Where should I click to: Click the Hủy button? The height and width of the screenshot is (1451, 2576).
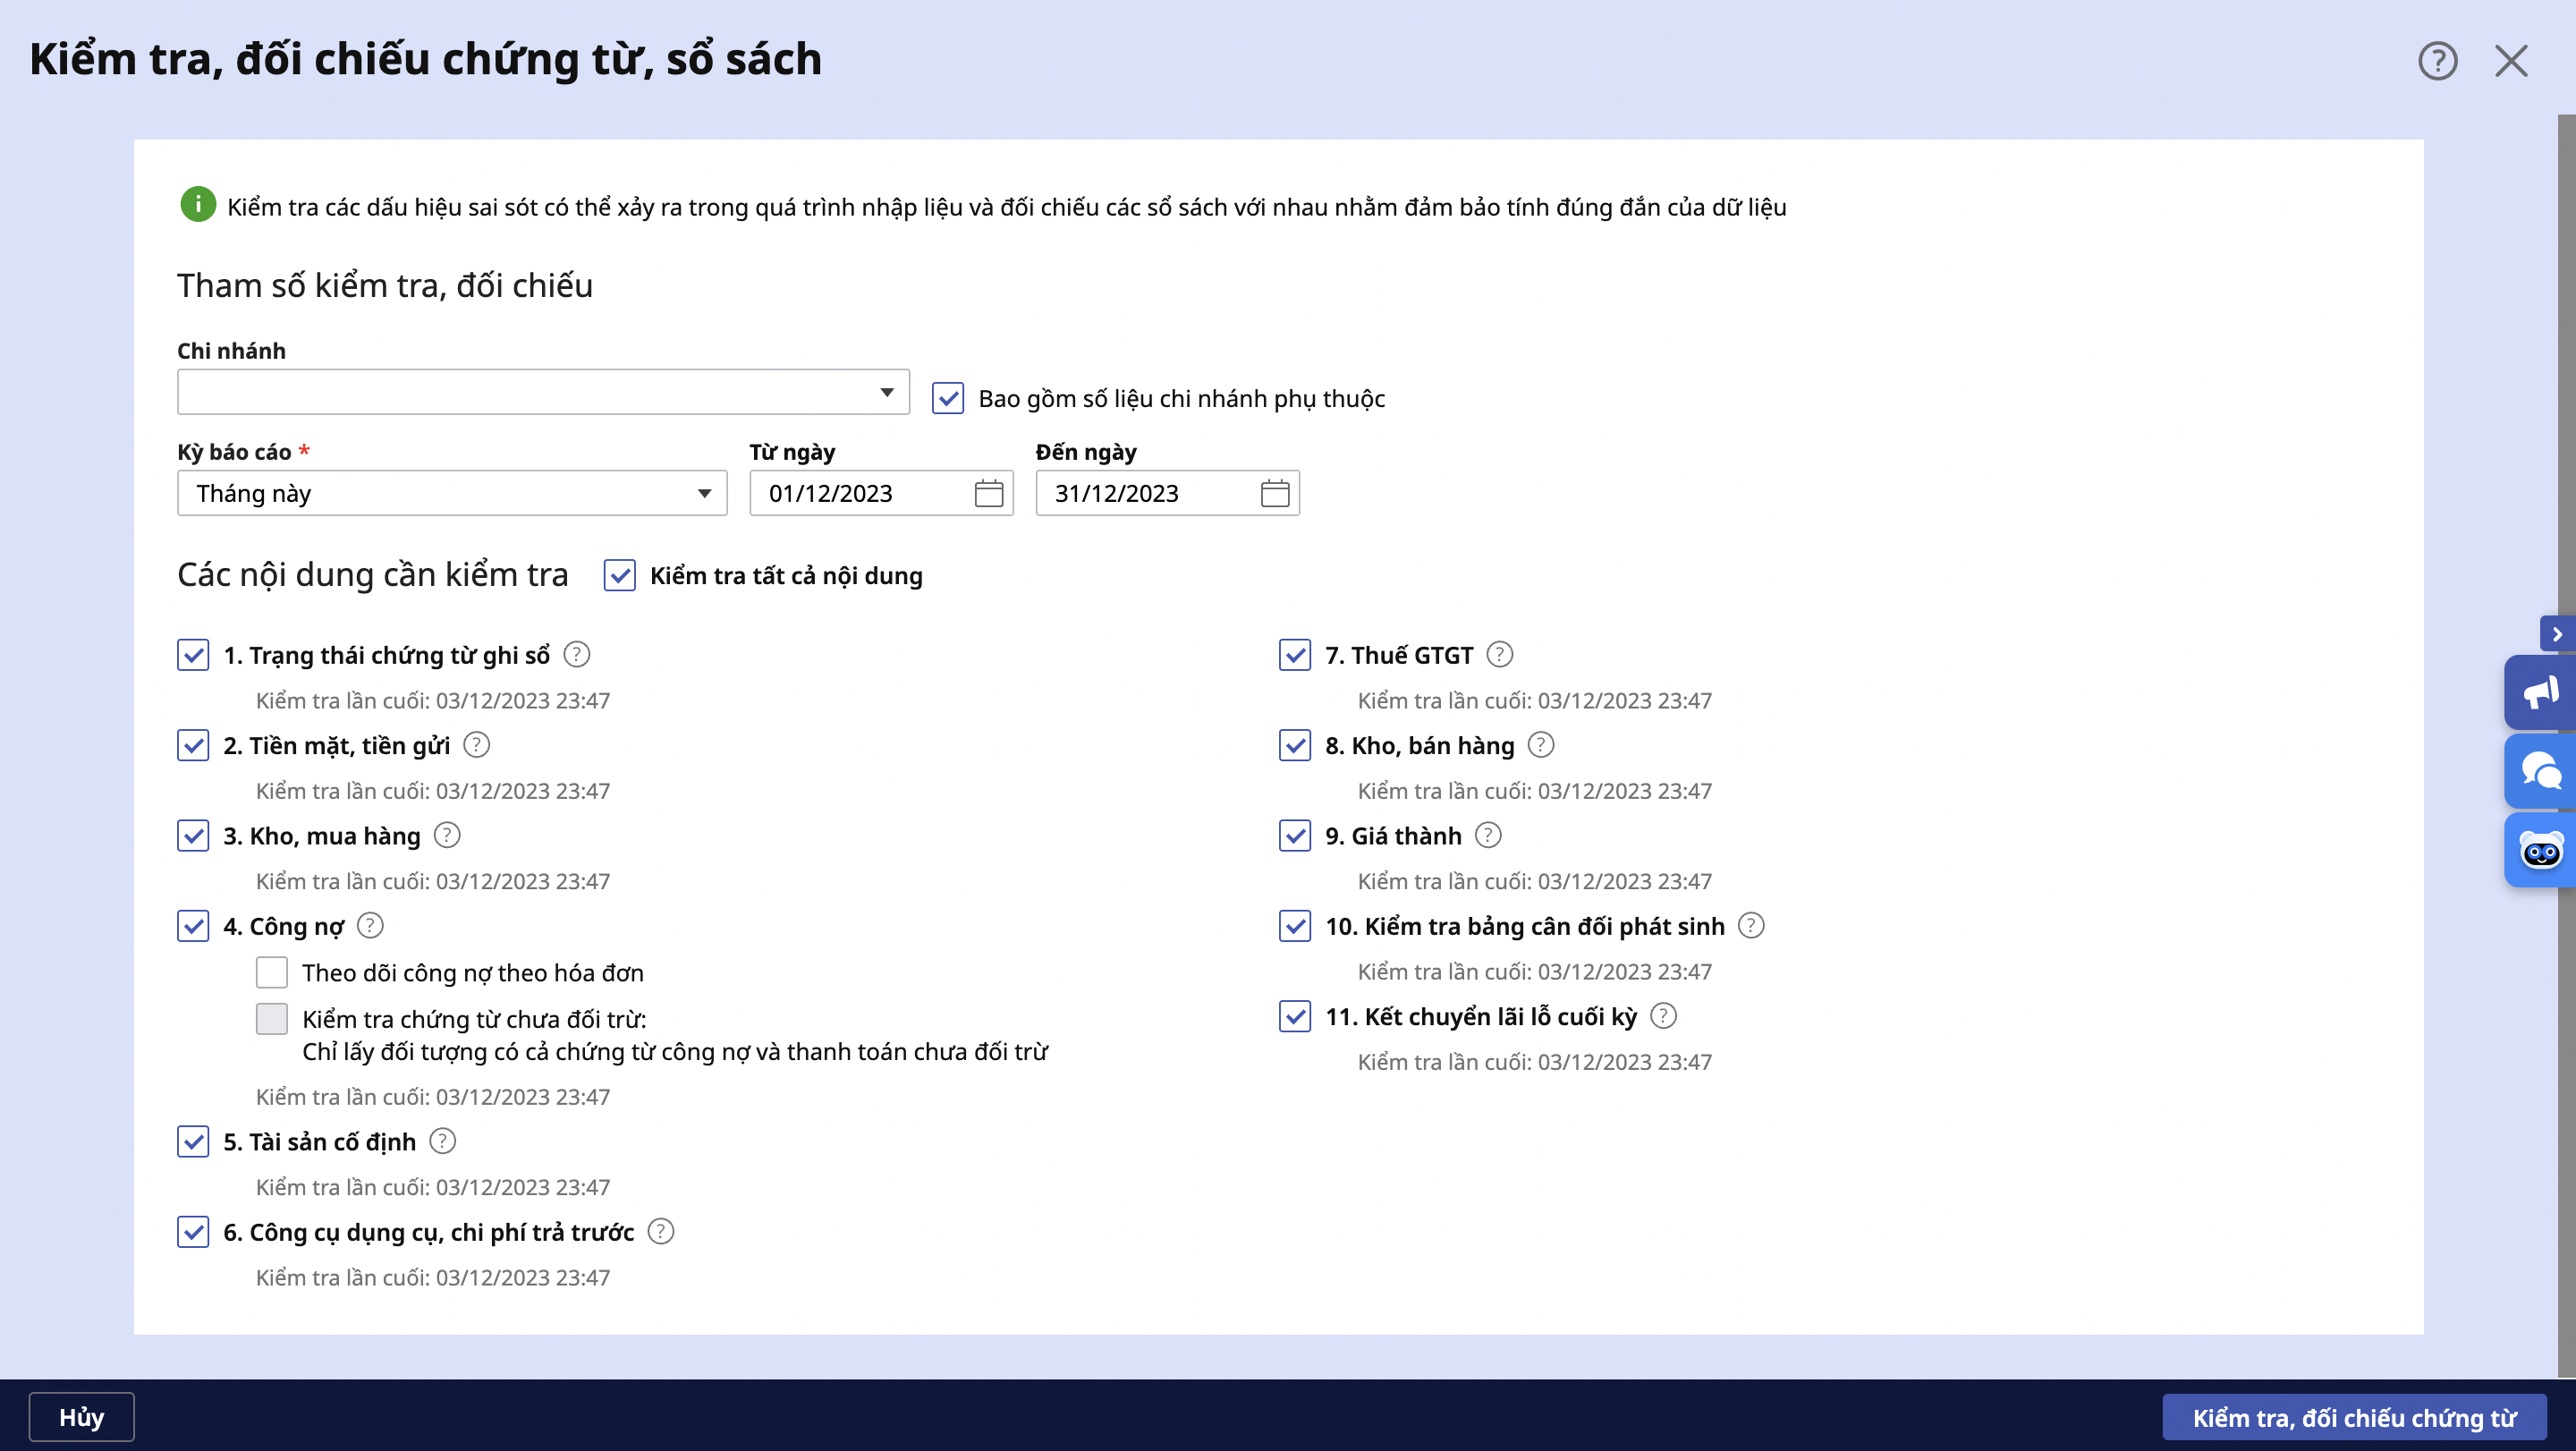click(82, 1416)
